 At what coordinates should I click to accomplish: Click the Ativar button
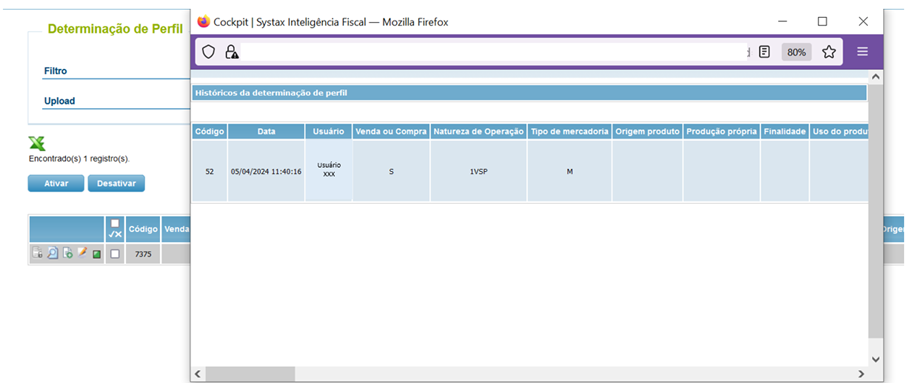(x=56, y=183)
